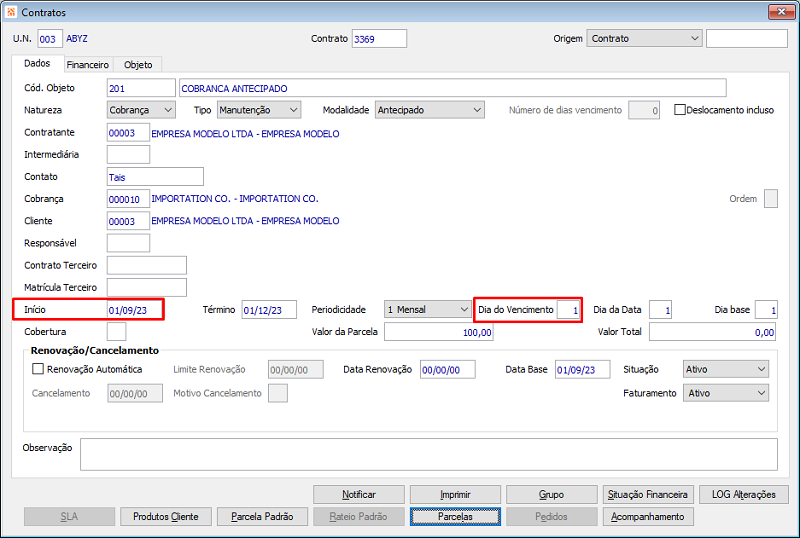Click IMPORTATION CO. cobrança name text

(235, 199)
